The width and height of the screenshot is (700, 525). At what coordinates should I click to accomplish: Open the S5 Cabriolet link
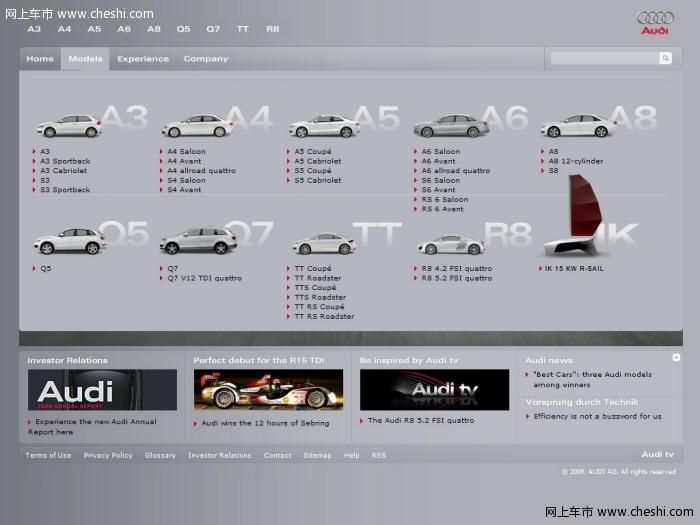(x=318, y=180)
